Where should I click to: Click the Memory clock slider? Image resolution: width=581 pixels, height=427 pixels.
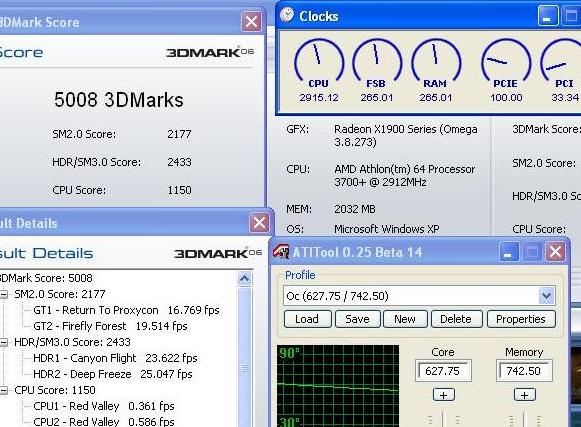(x=525, y=419)
